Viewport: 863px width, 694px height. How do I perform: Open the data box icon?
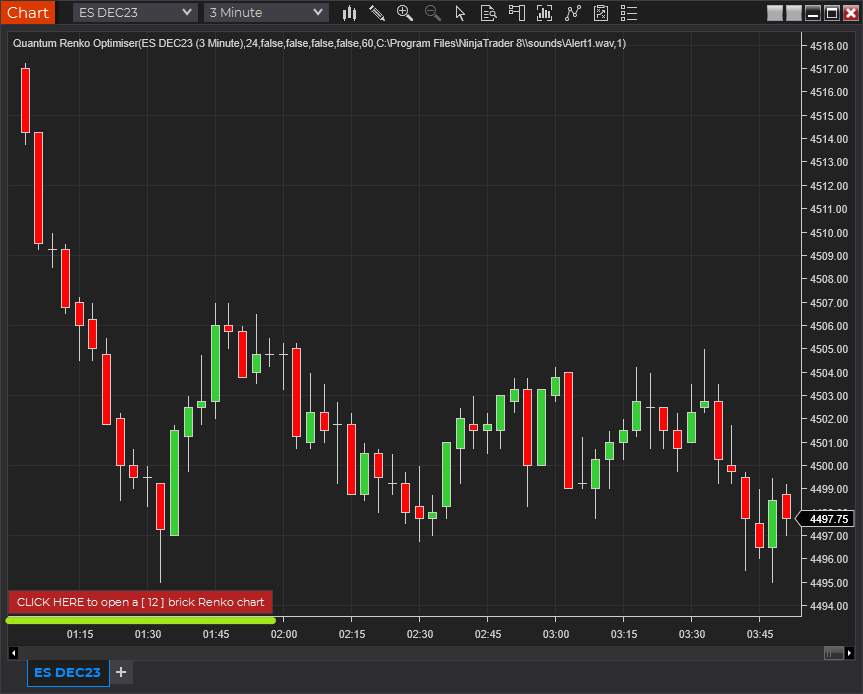pyautogui.click(x=488, y=13)
